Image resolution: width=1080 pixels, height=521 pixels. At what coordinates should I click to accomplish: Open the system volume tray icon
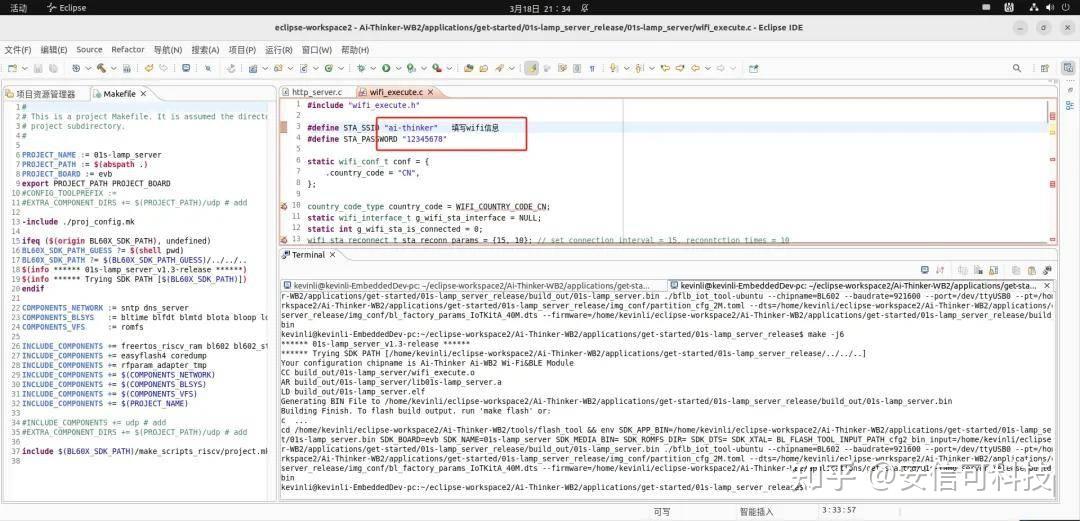(1051, 8)
